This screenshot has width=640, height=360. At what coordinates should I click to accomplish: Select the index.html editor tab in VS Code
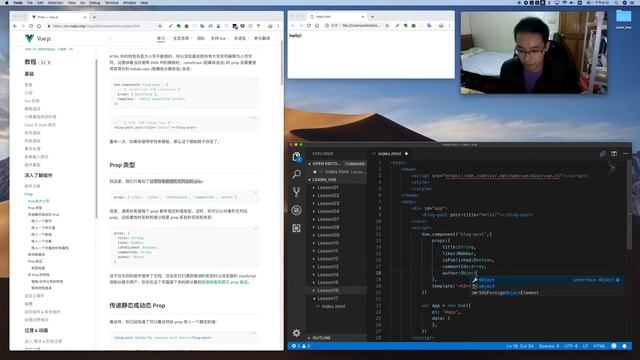coord(389,153)
